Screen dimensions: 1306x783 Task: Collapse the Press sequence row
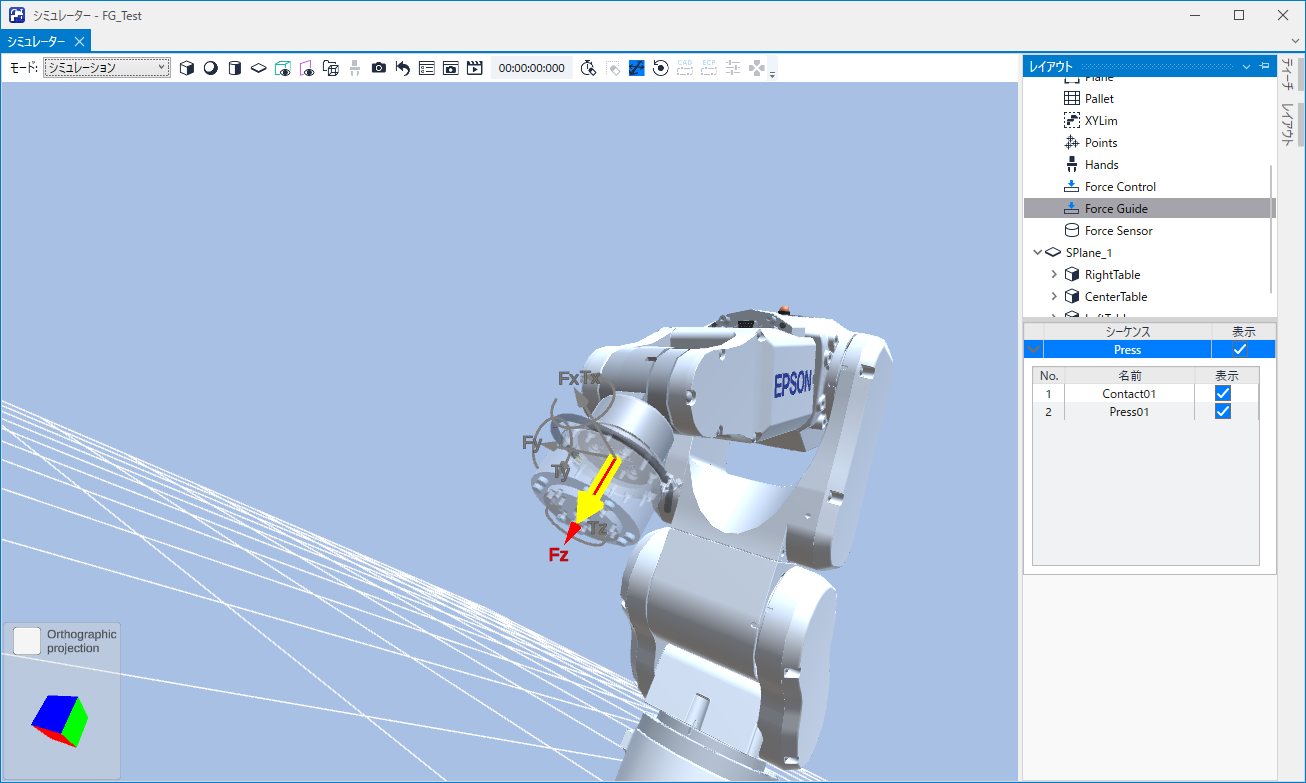point(1033,350)
